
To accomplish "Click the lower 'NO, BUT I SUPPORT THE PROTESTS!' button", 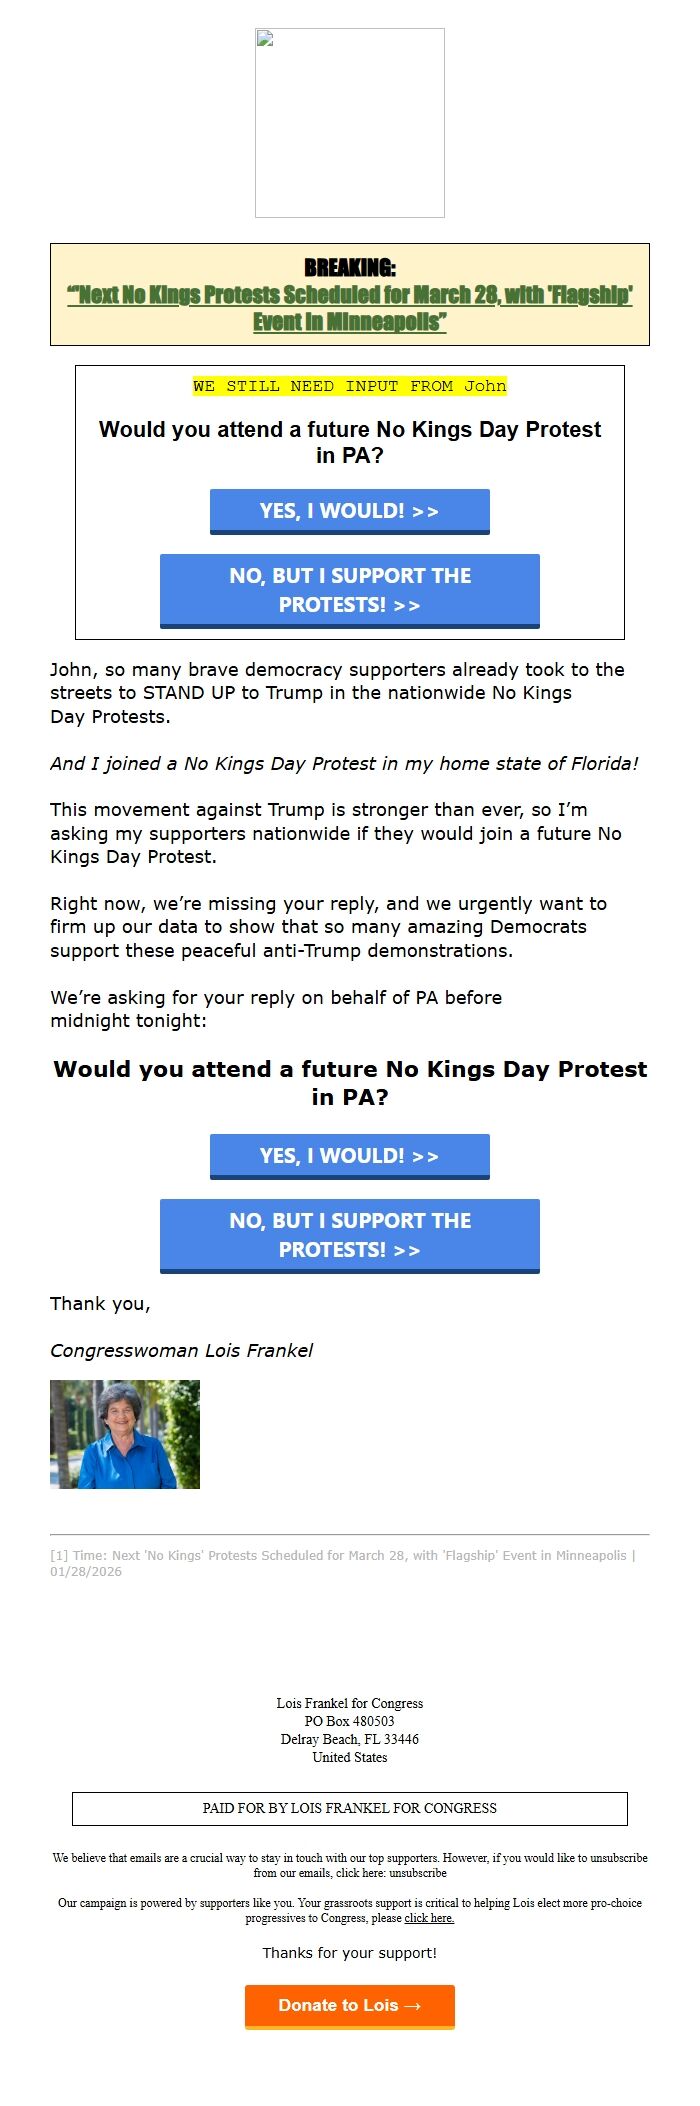I will pyautogui.click(x=349, y=1235).
